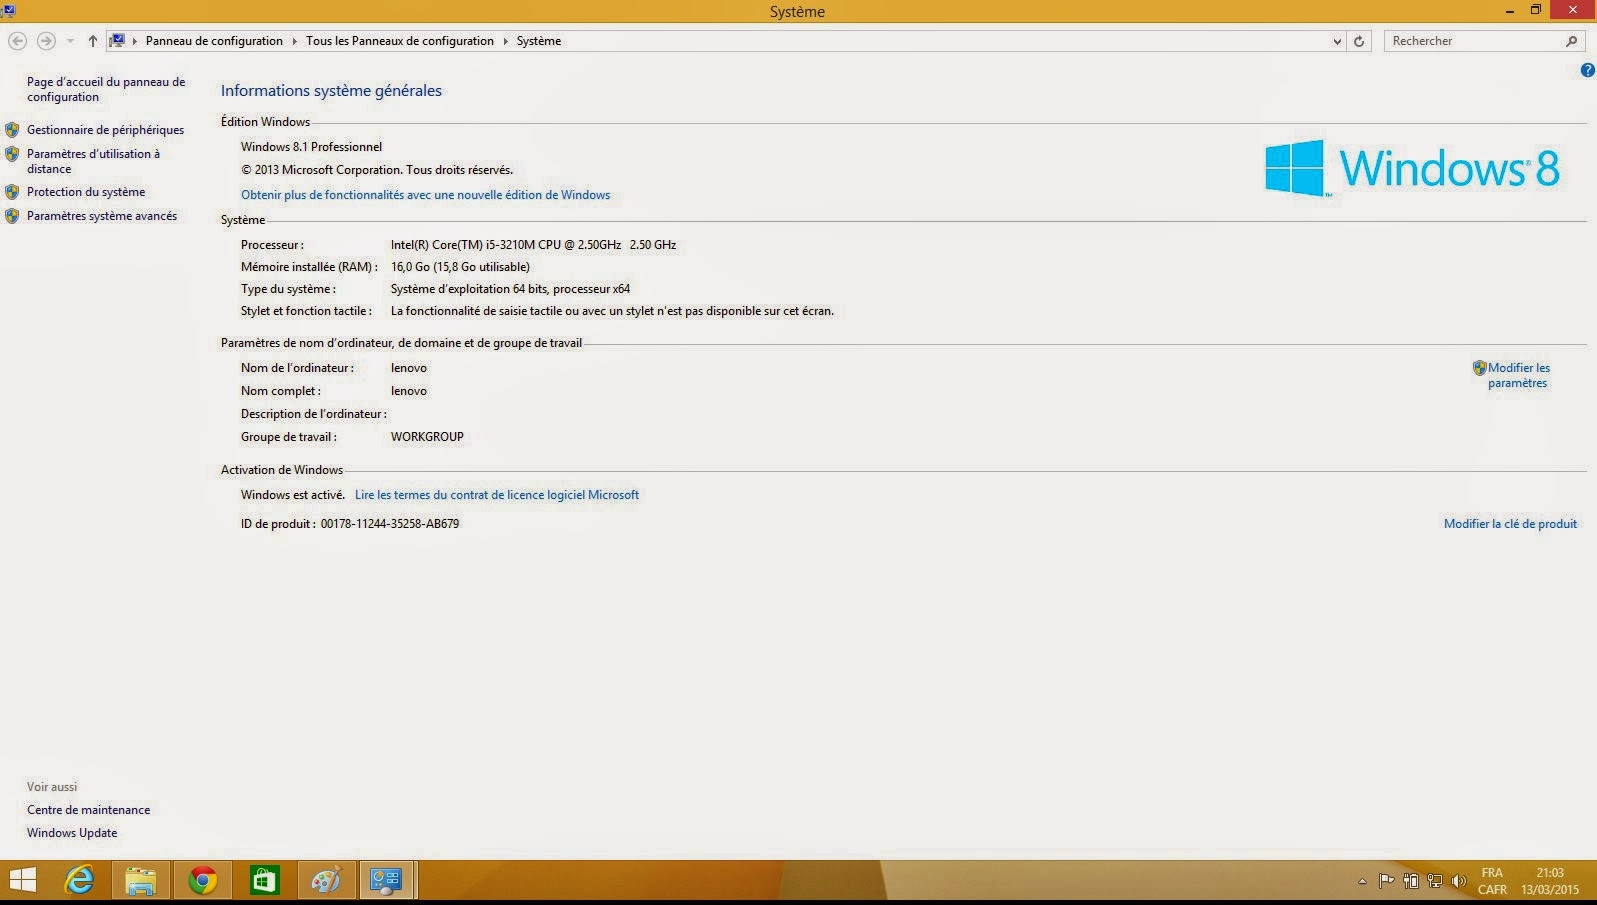
Task: Click FRA CAFR language indicator
Action: 1492,881
